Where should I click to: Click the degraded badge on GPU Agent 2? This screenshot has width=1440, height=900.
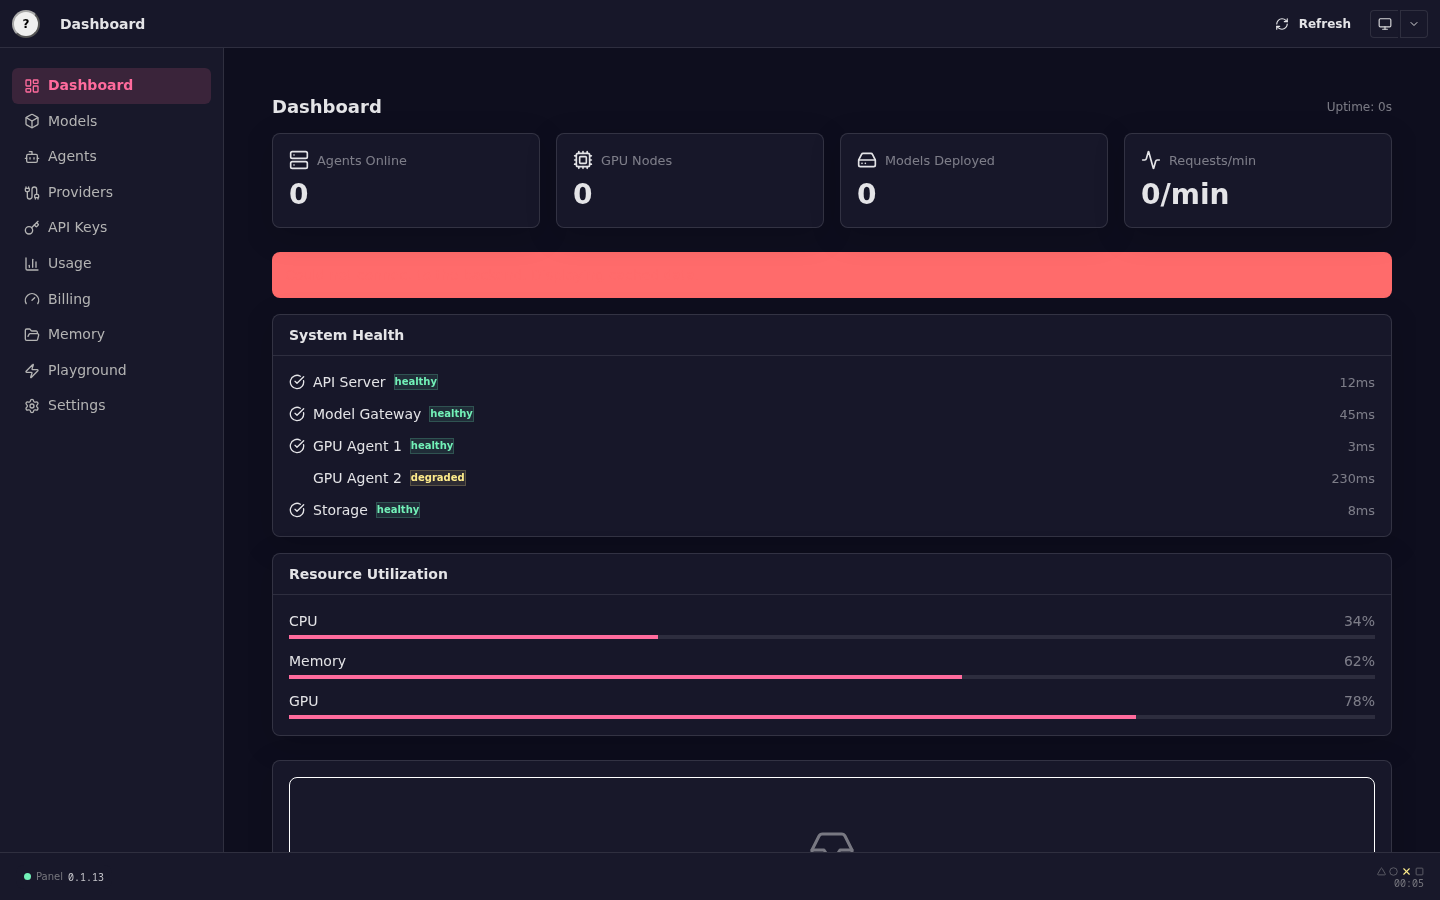point(438,478)
